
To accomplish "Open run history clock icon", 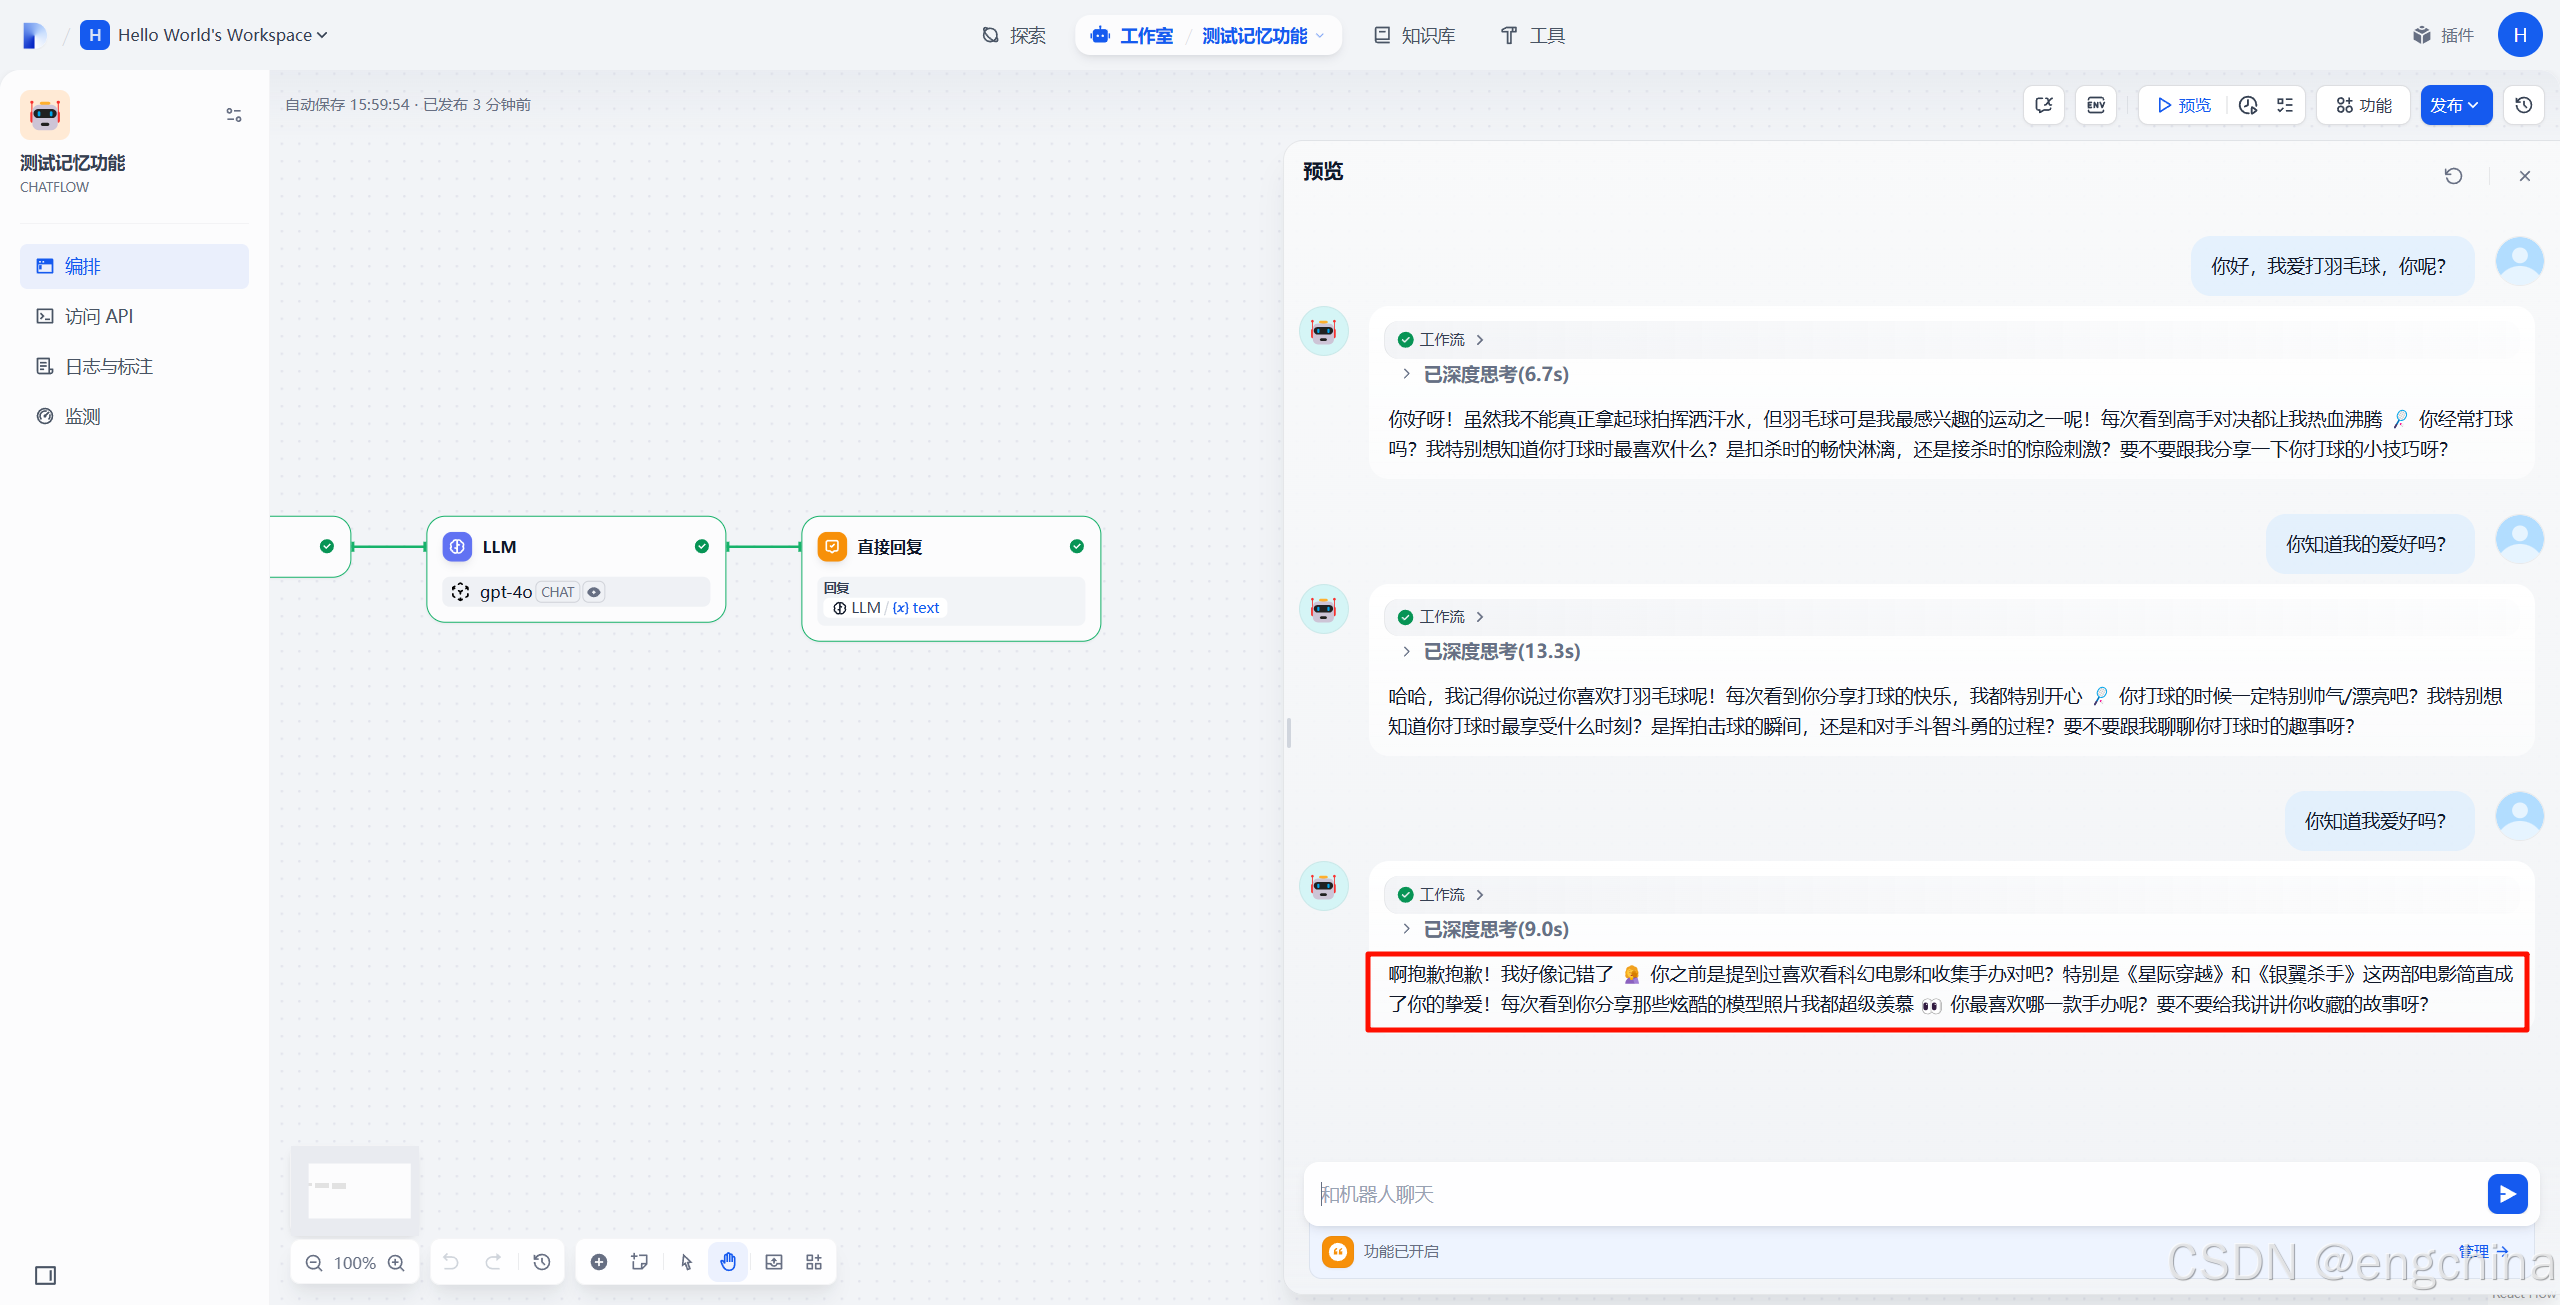I will [2248, 105].
